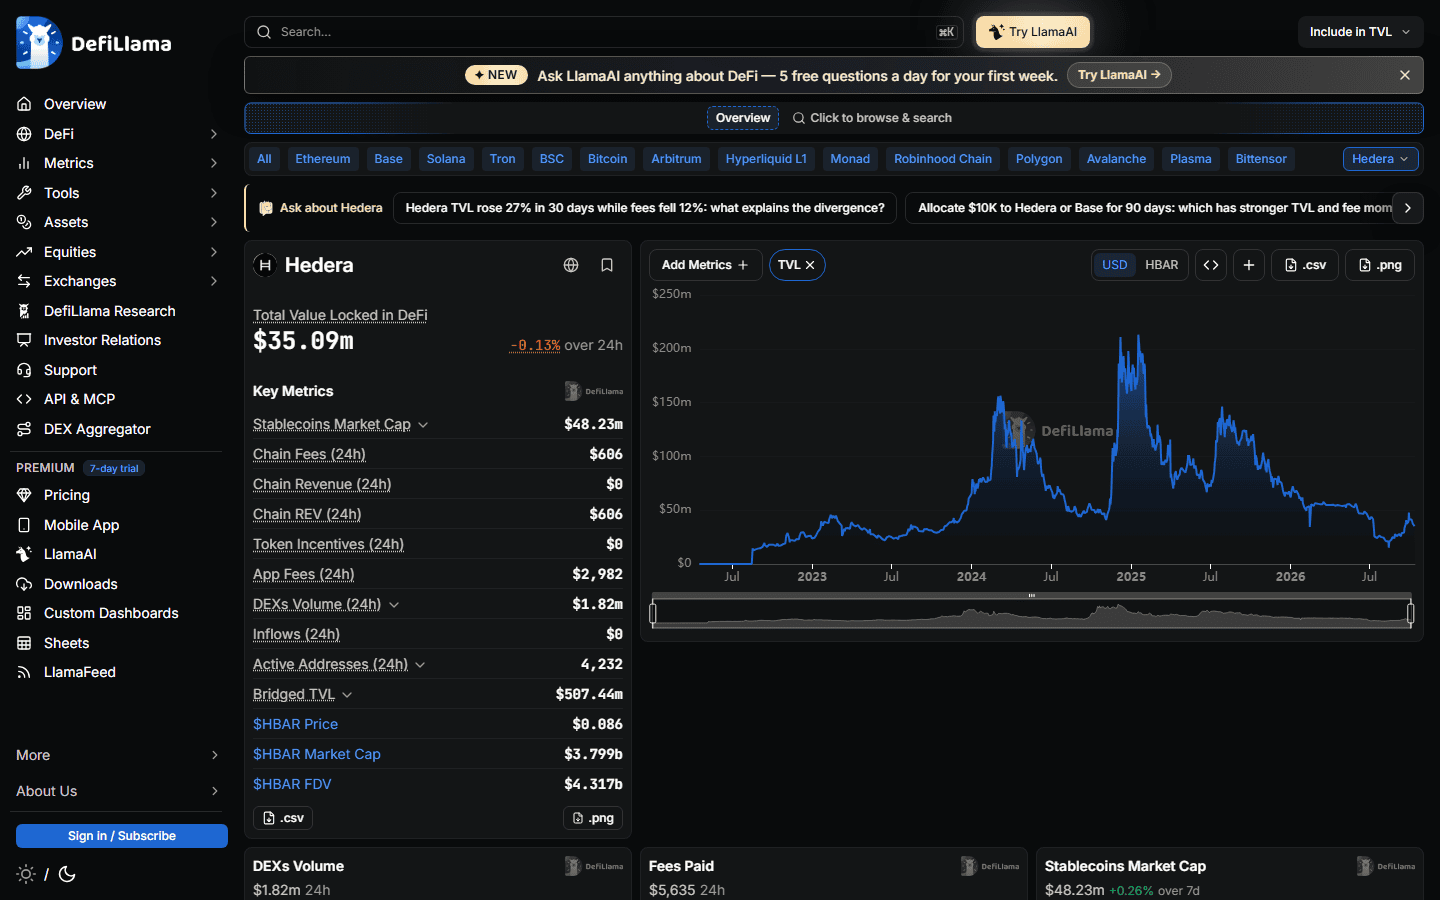Click Sign in / Subscribe button
This screenshot has width=1440, height=900.
[x=122, y=836]
